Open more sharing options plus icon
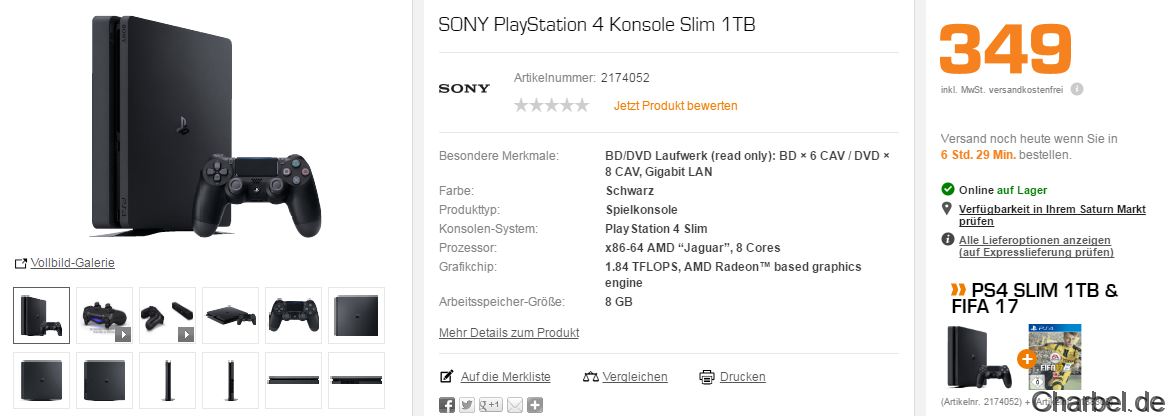 click(x=535, y=405)
